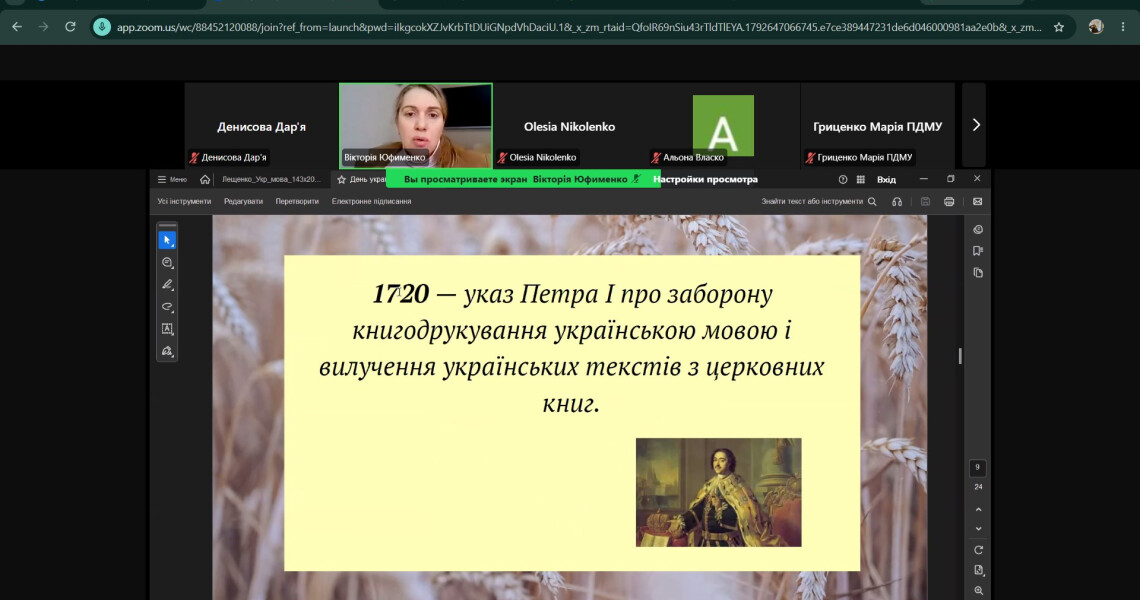
Task: Select Гриценко Марія ПДМУ participant tile
Action: point(878,125)
